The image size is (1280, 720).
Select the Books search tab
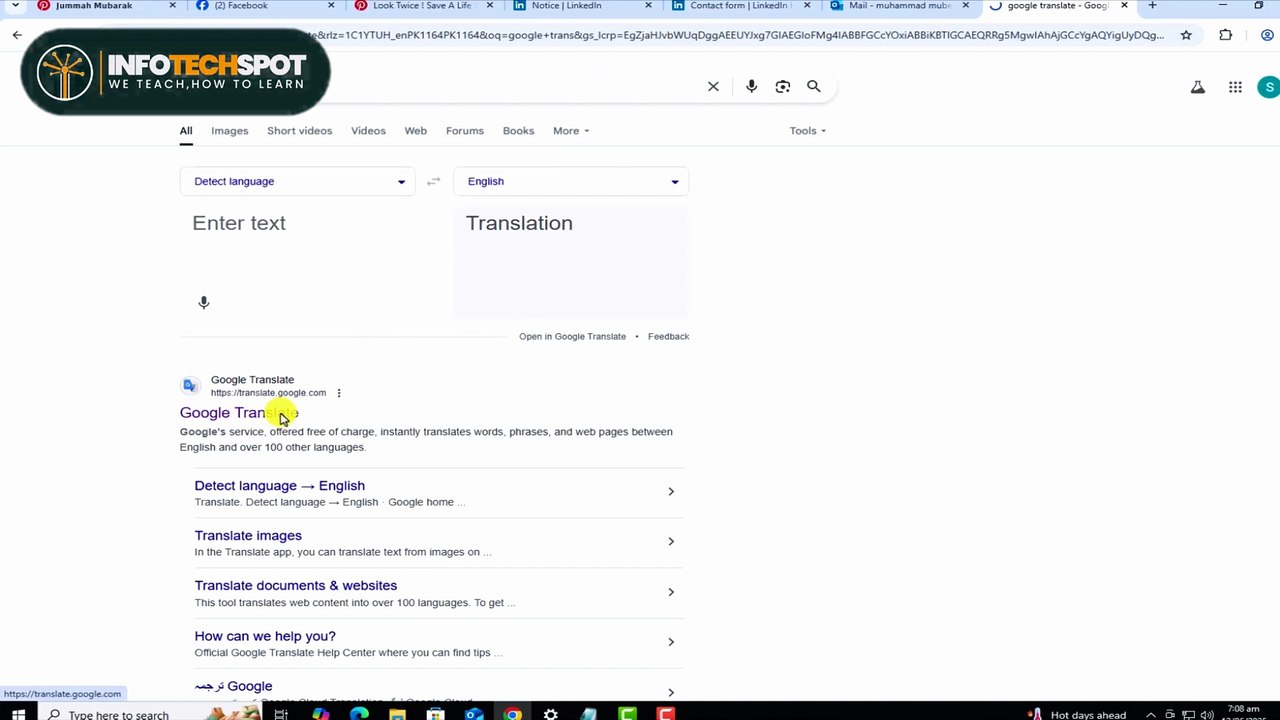518,131
